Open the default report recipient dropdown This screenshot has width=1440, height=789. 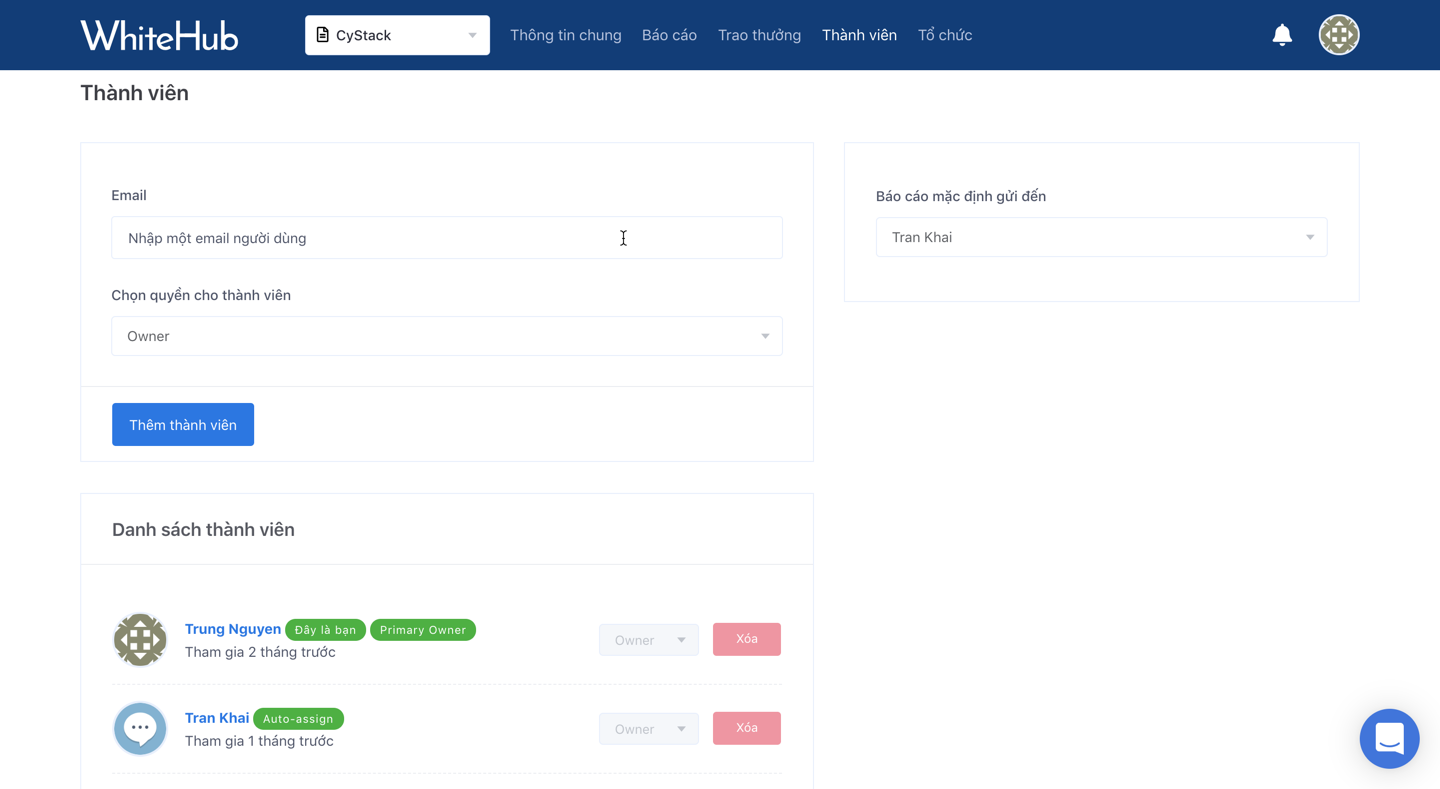[x=1101, y=237]
